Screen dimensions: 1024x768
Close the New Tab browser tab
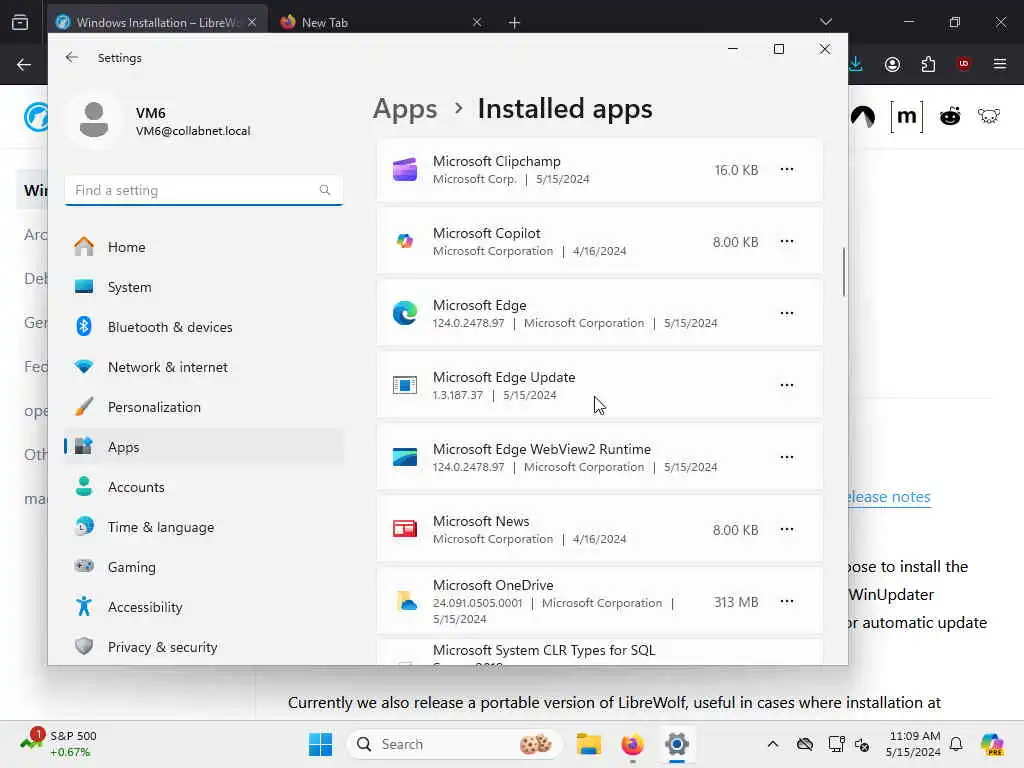click(x=477, y=22)
